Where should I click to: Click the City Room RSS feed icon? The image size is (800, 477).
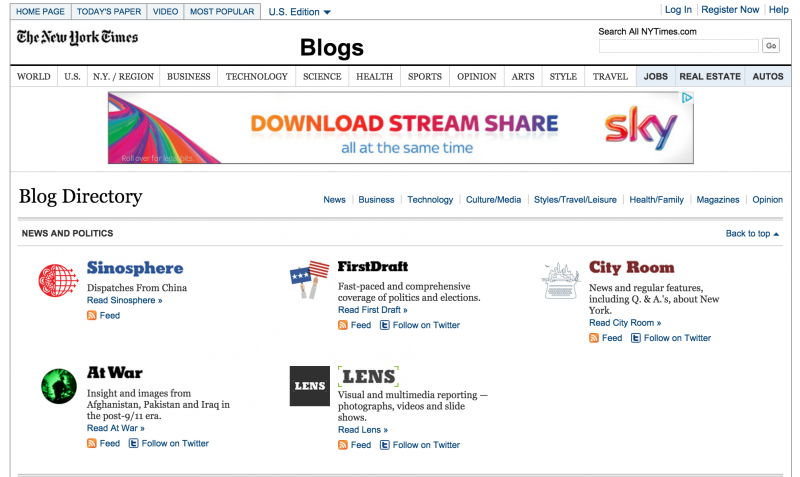(594, 338)
